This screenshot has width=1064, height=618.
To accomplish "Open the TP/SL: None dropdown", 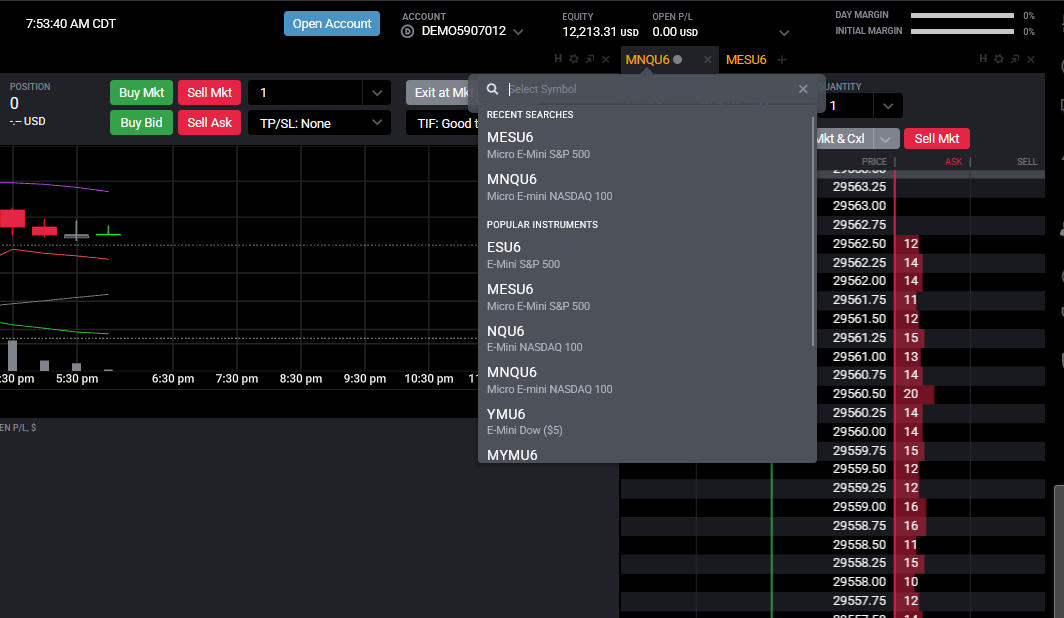I will click(319, 123).
